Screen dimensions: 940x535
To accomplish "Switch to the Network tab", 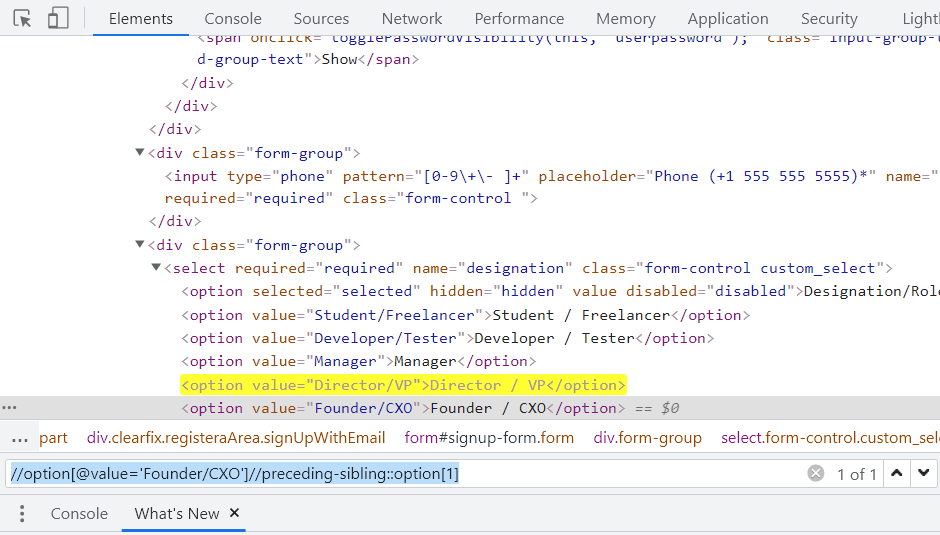I will click(412, 19).
